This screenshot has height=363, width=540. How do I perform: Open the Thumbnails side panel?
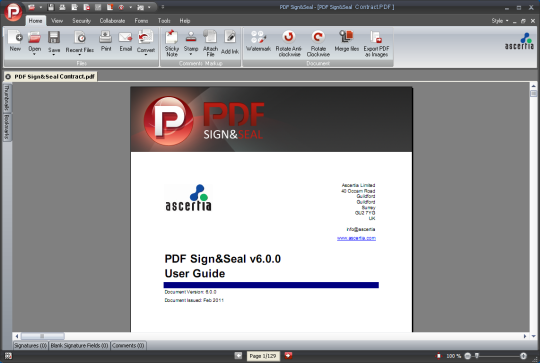(7, 98)
